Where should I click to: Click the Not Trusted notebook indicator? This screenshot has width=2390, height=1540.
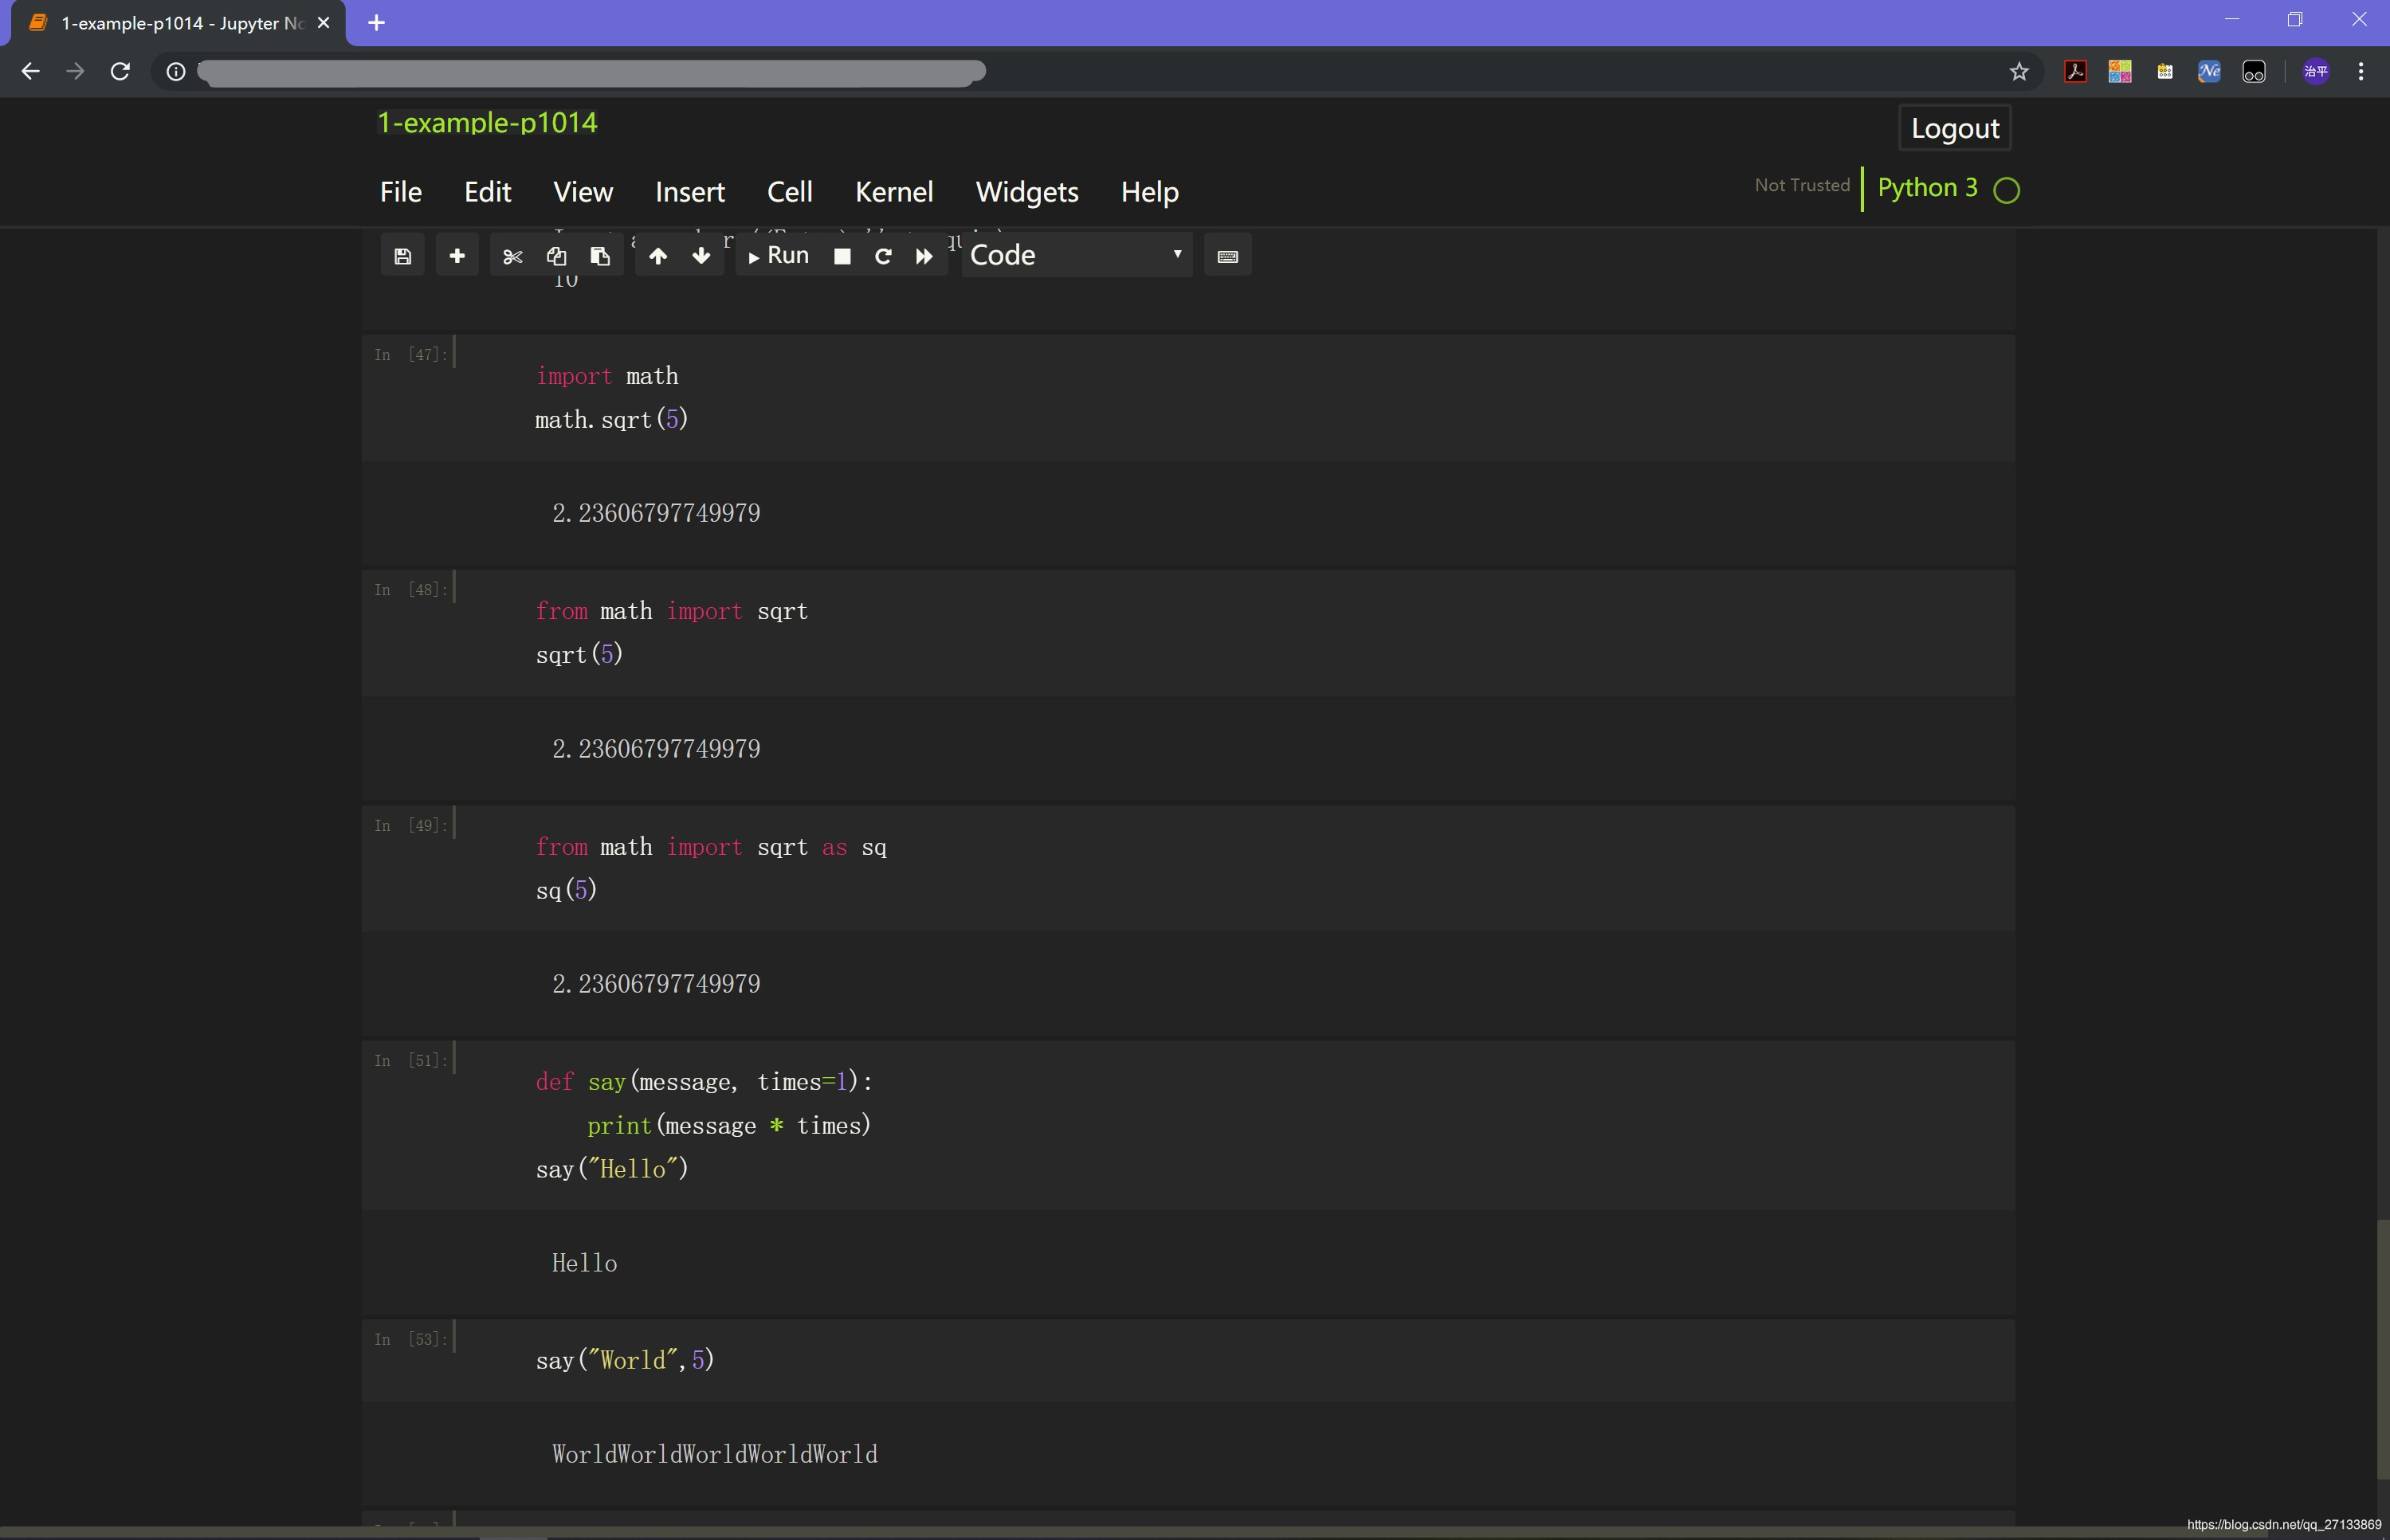coord(1802,185)
